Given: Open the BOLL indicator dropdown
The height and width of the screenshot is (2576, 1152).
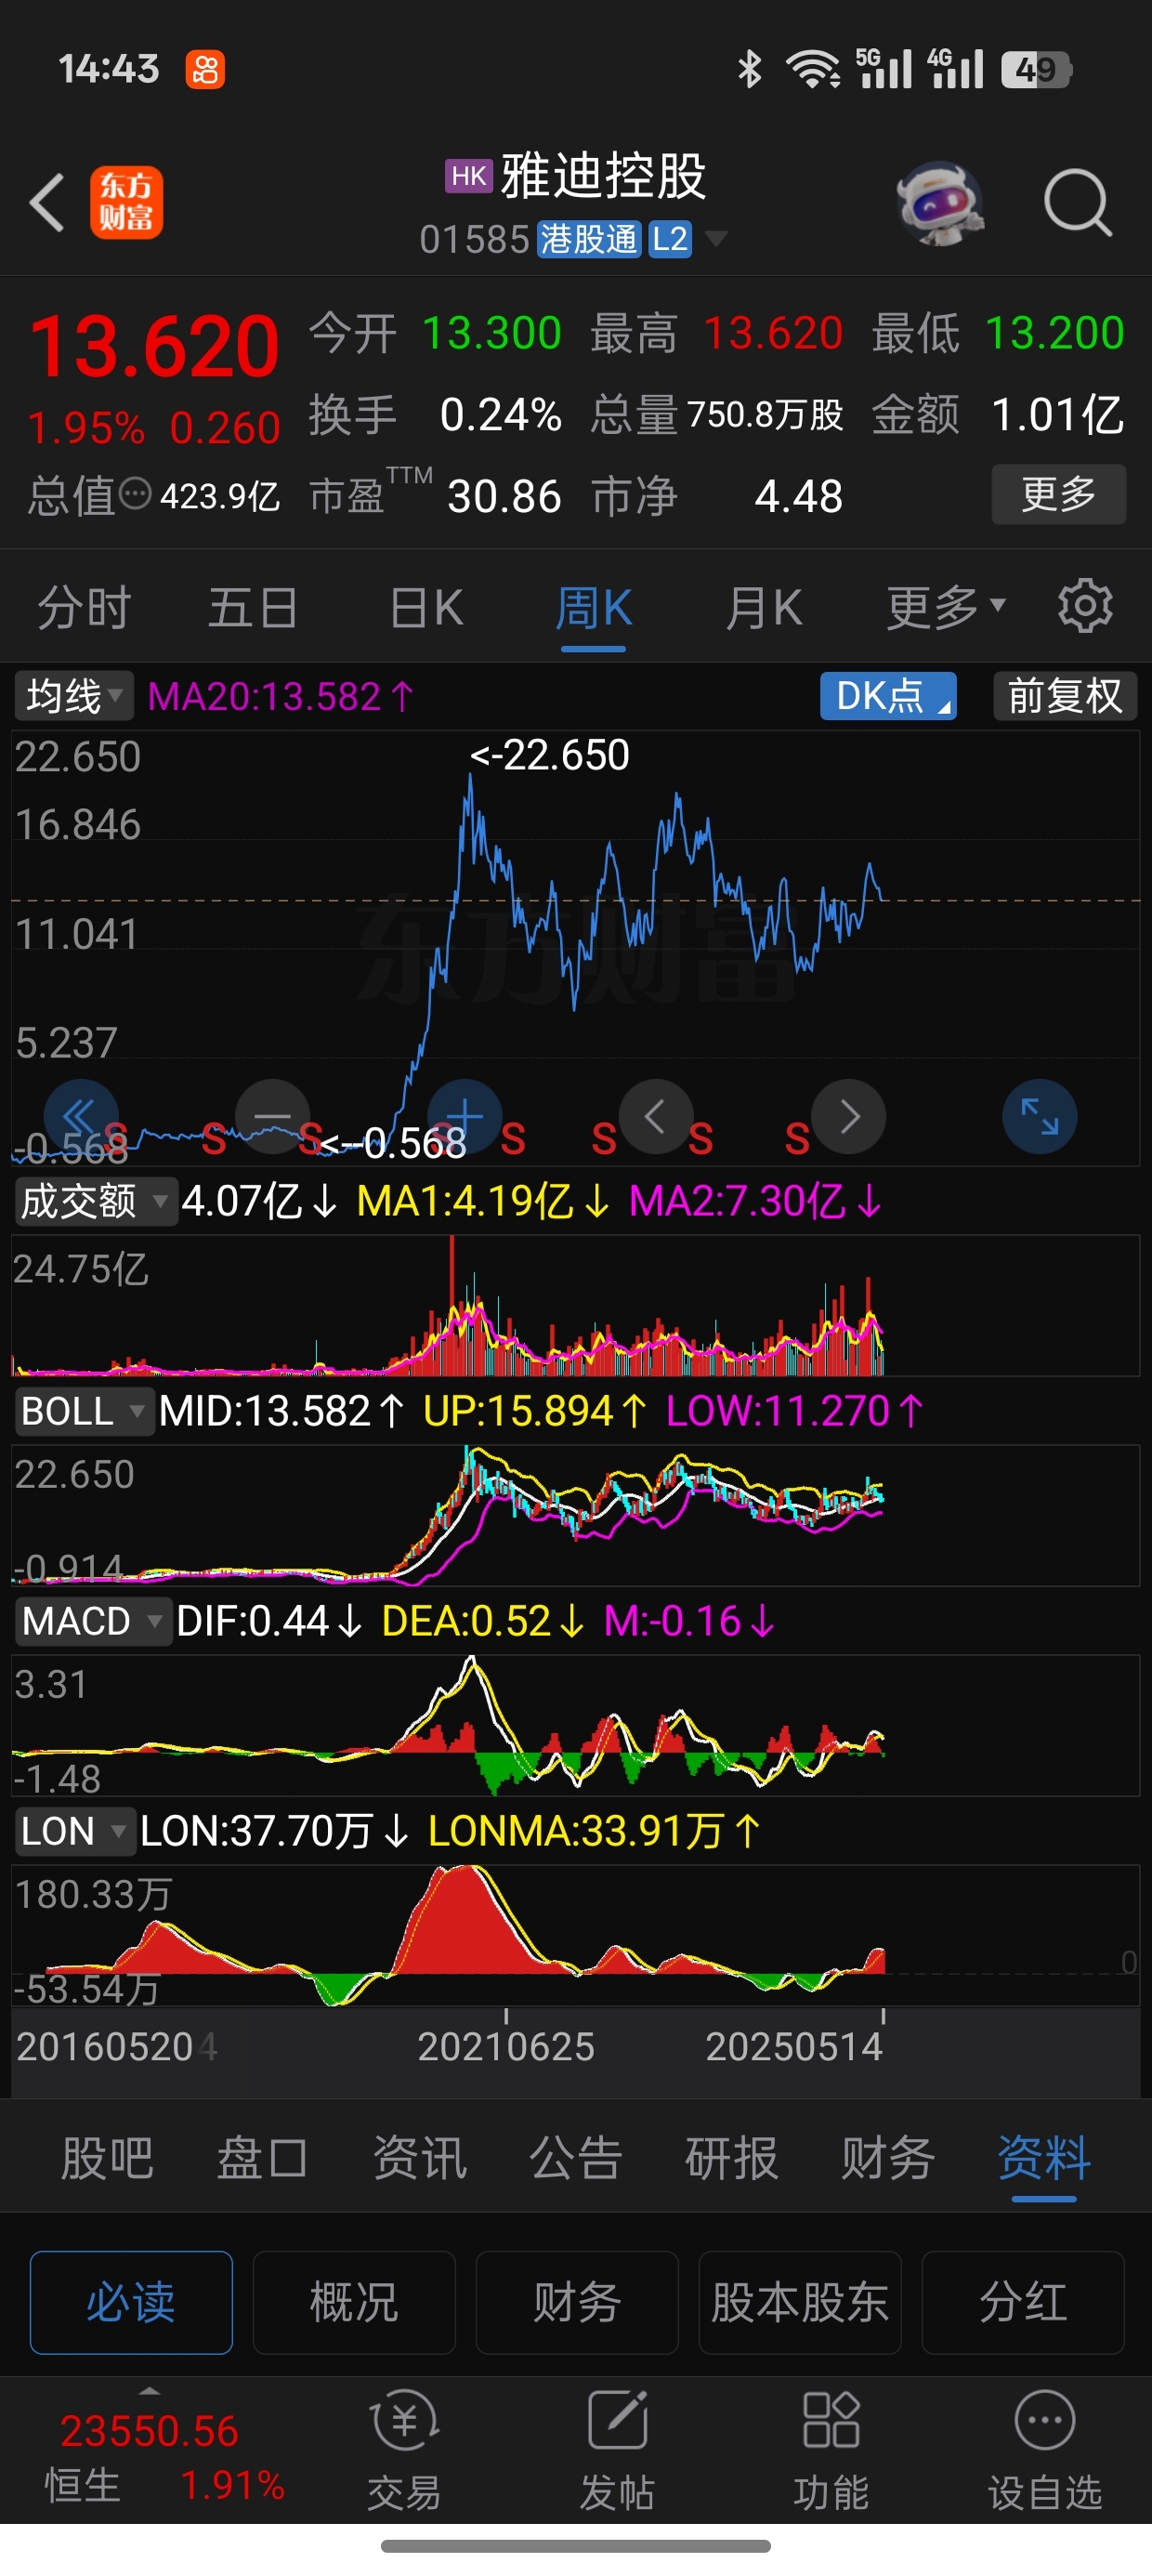Looking at the screenshot, I should (84, 1411).
